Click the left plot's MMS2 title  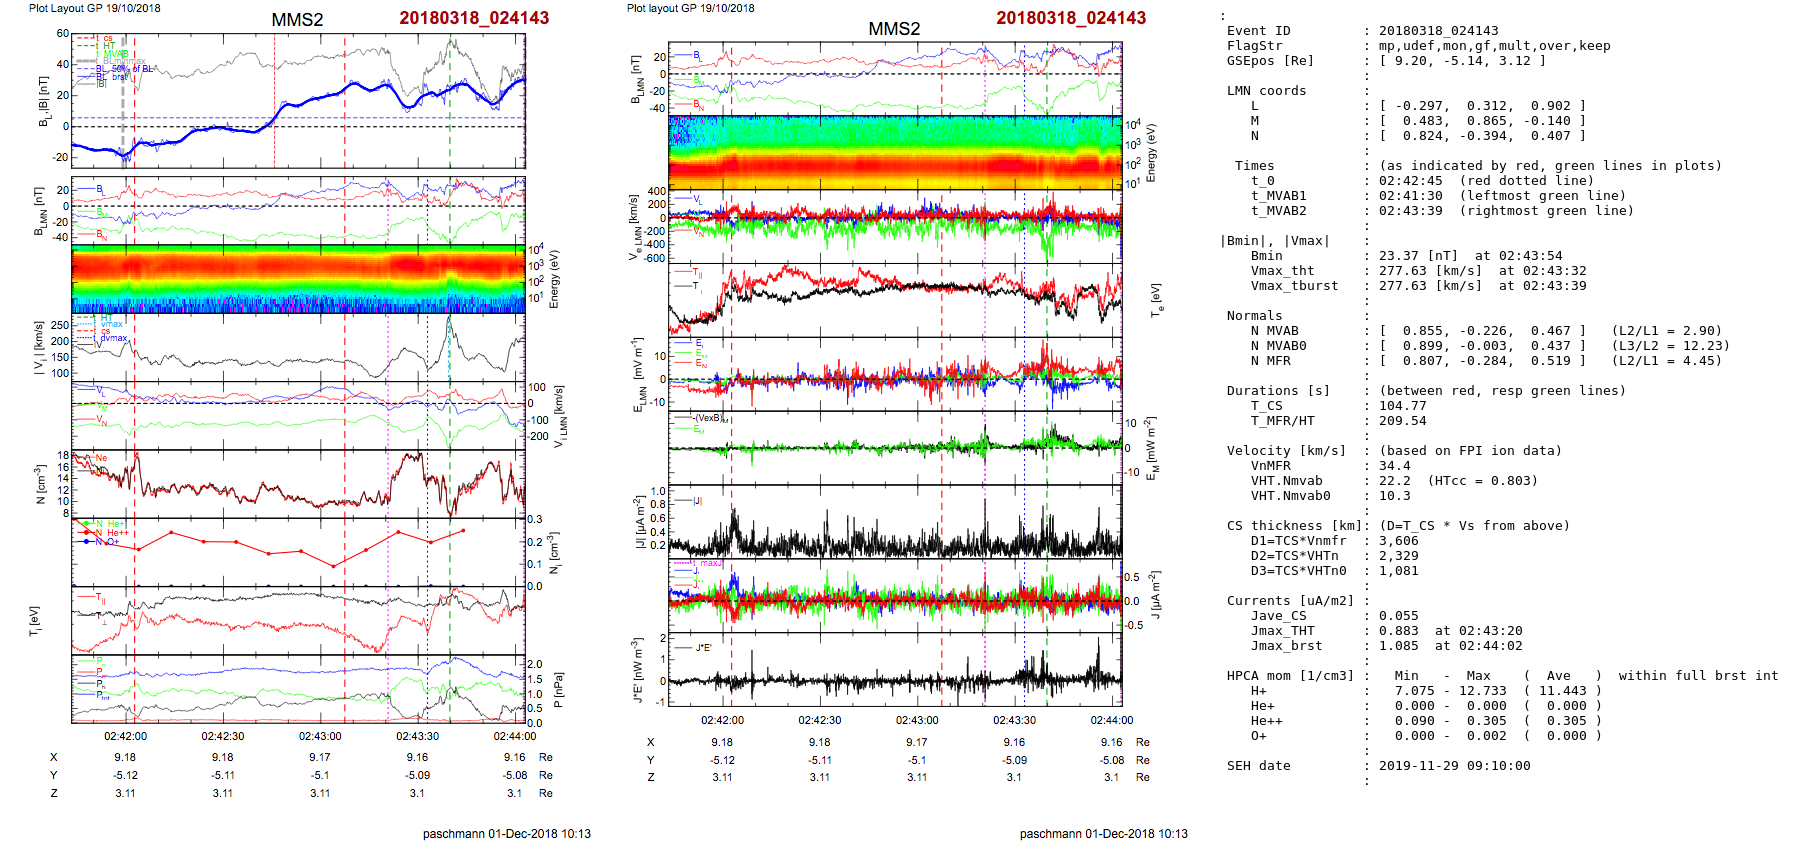tap(297, 20)
